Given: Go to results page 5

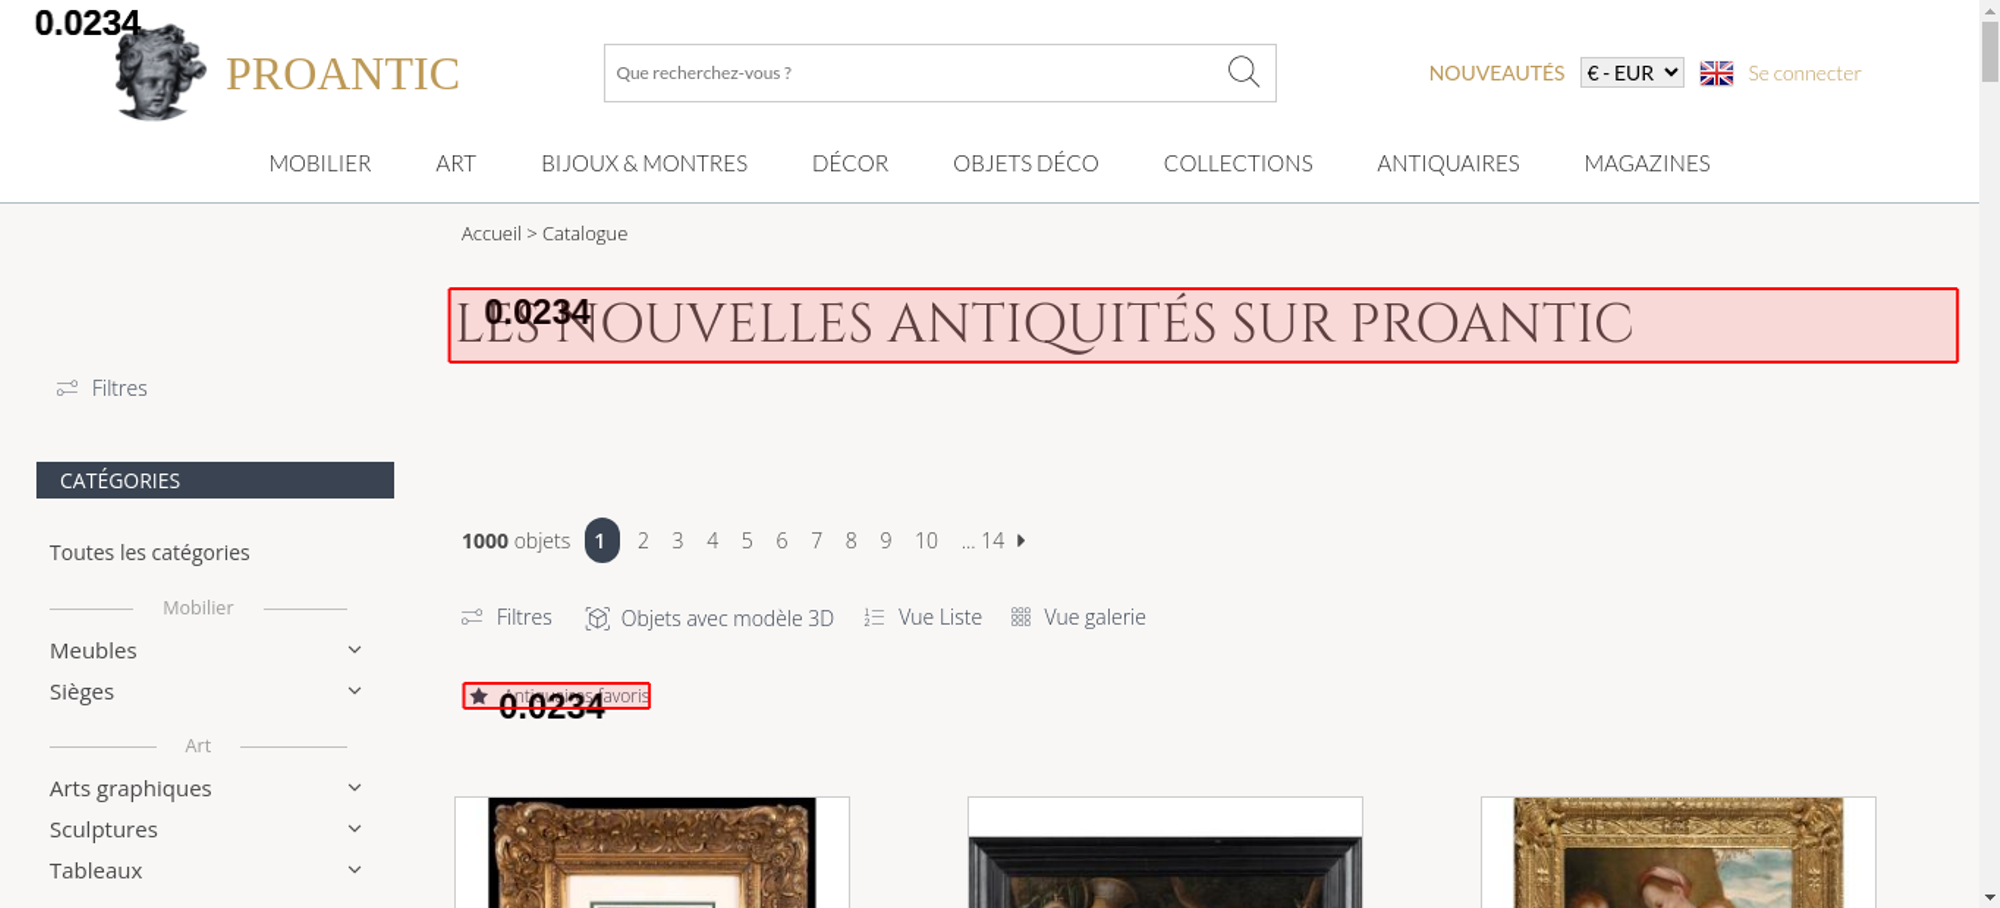Looking at the screenshot, I should (x=747, y=540).
